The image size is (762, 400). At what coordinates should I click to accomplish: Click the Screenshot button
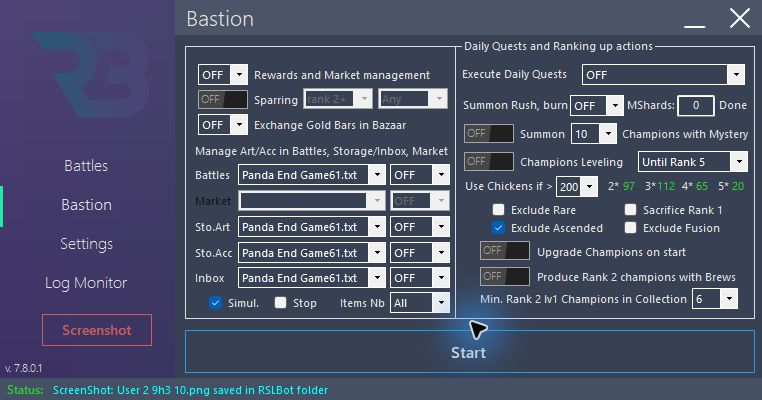[x=97, y=330]
